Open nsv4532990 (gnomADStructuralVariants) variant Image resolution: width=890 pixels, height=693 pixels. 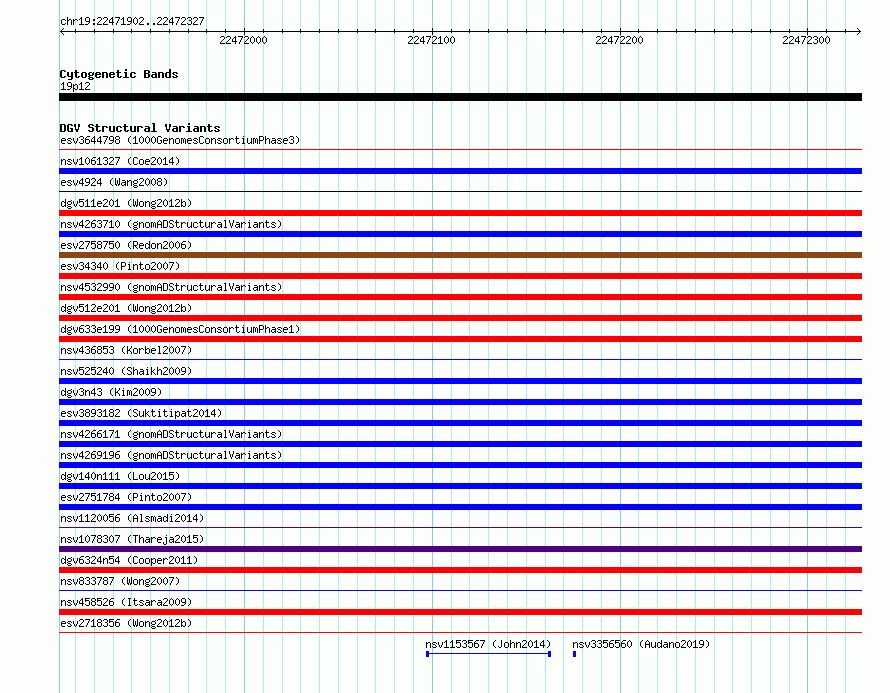171,287
